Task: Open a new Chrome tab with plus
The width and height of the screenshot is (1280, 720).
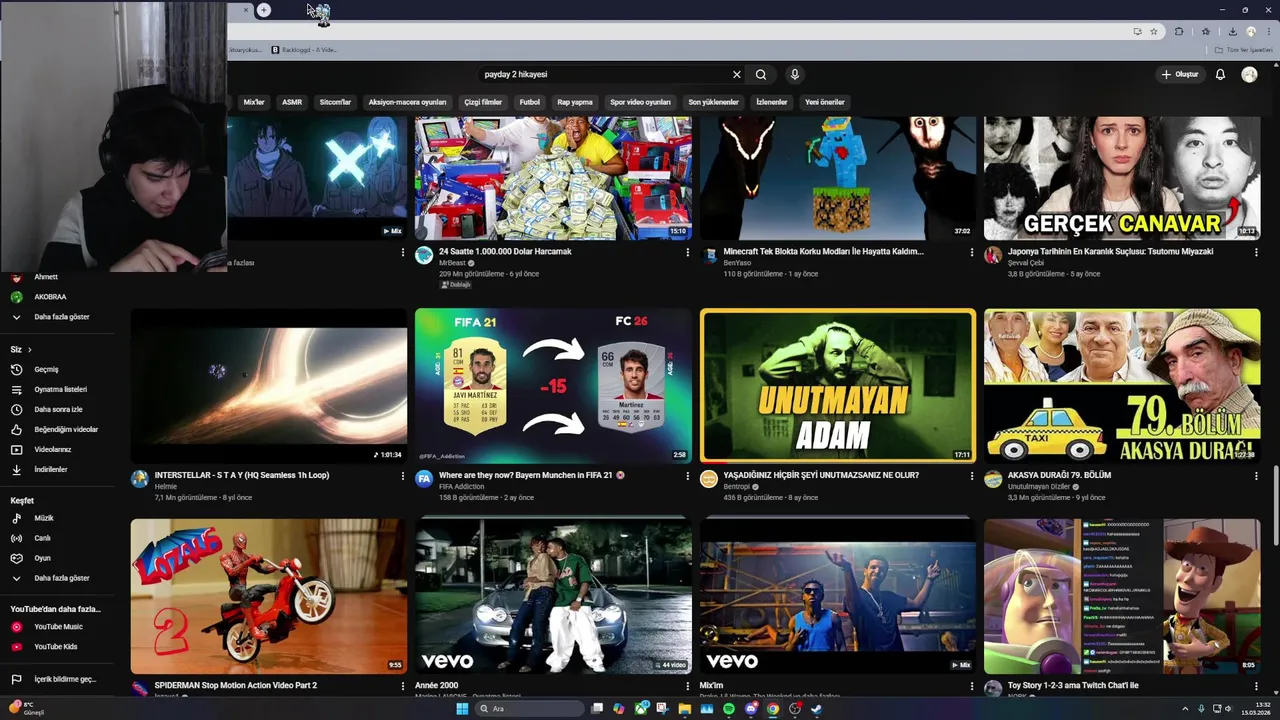Action: pyautogui.click(x=264, y=10)
